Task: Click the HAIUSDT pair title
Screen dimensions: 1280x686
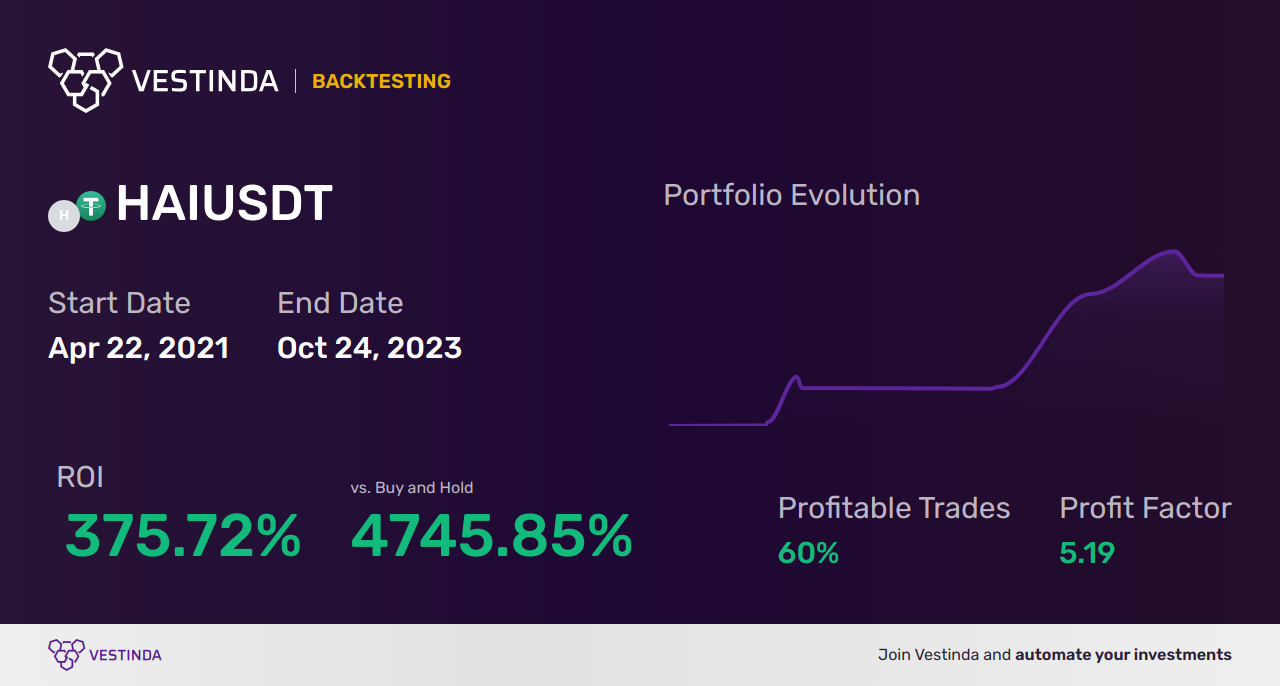Action: (x=224, y=204)
